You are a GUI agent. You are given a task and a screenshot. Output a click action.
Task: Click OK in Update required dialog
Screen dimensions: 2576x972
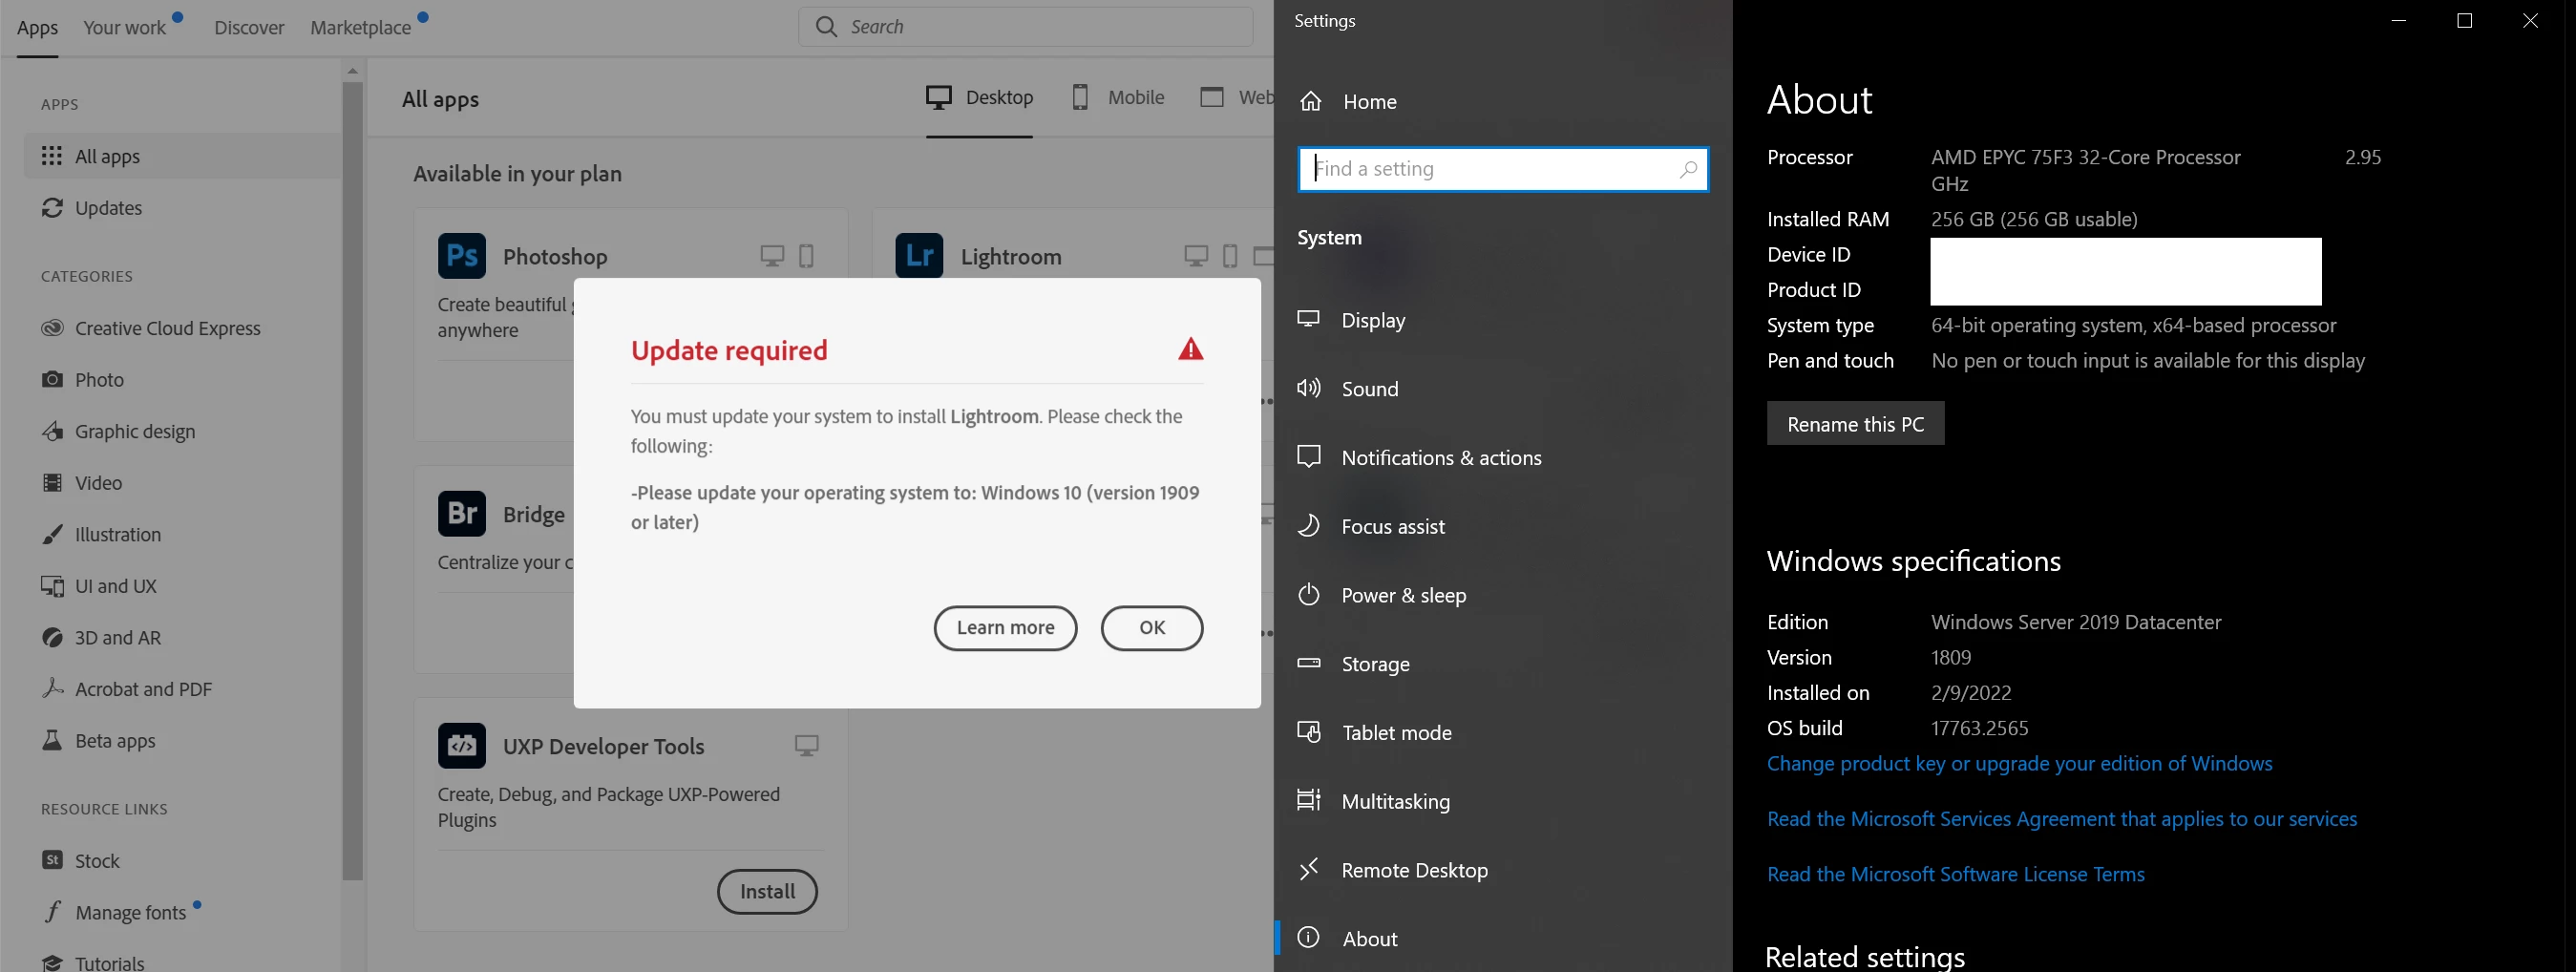(x=1152, y=628)
